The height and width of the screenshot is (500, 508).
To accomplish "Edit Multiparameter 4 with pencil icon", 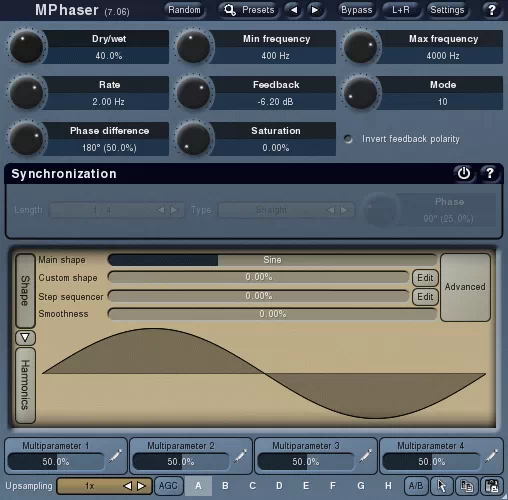I will (491, 456).
